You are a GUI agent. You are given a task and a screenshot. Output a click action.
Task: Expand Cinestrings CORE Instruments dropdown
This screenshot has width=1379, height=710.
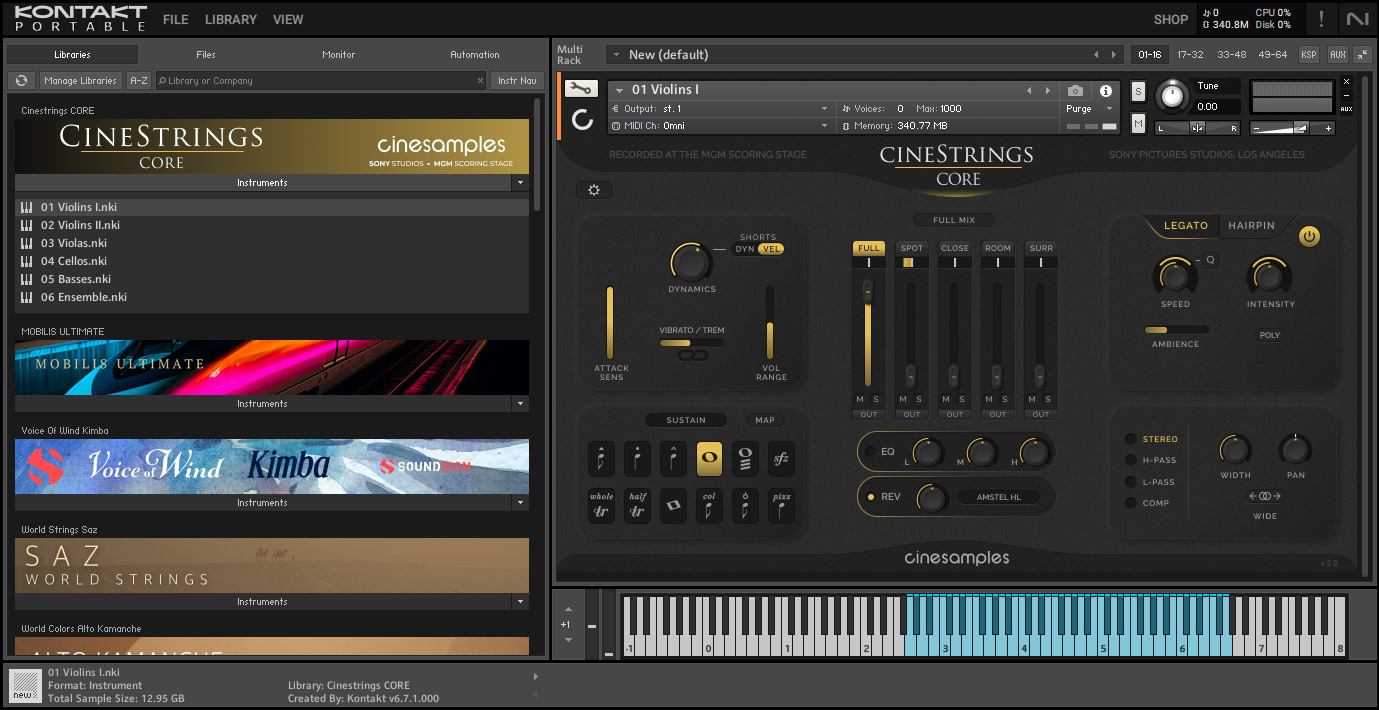pos(519,183)
